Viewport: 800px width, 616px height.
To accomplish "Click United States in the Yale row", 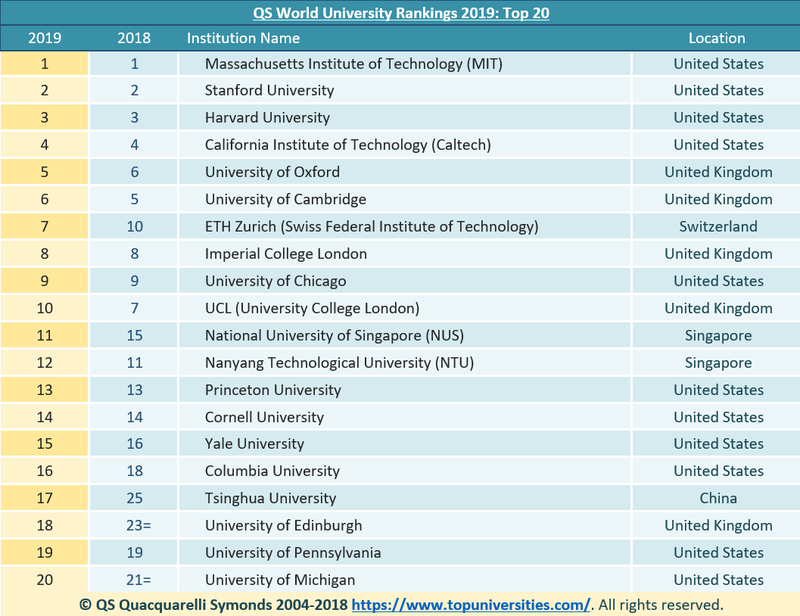I will point(718,443).
